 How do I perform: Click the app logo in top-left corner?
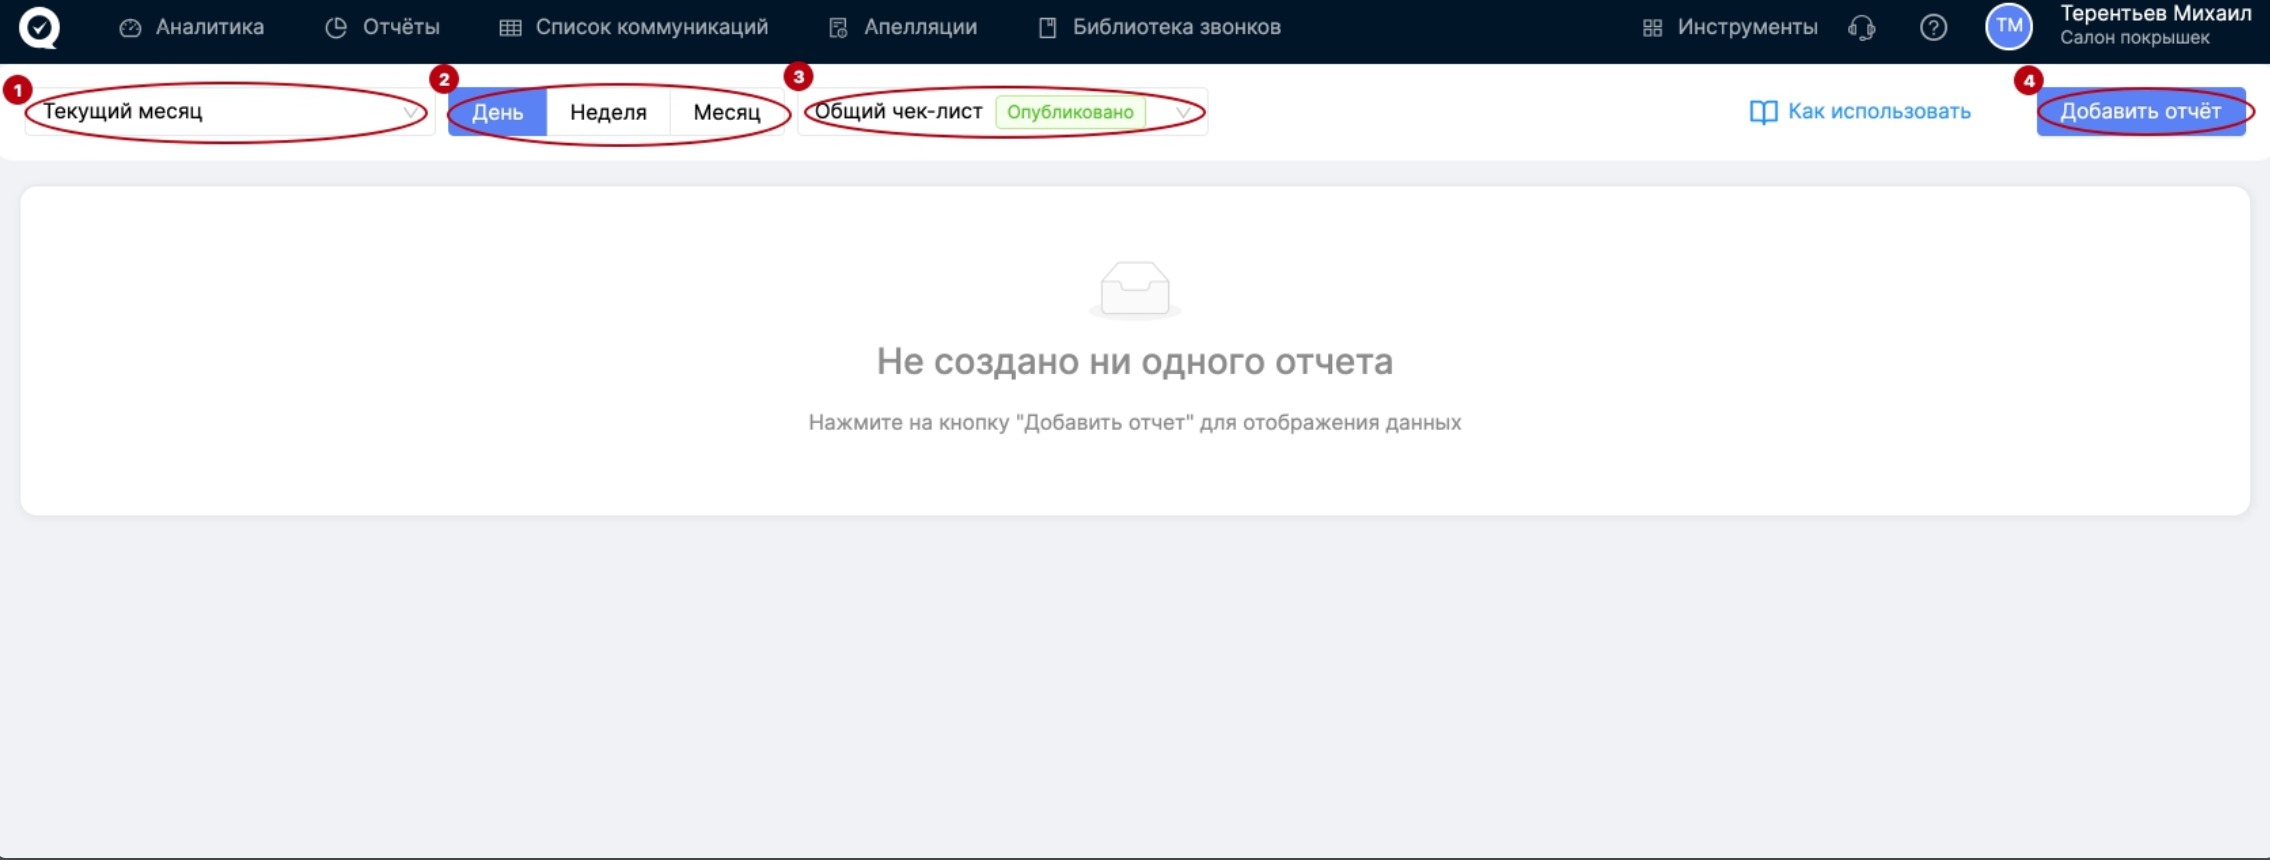click(39, 27)
